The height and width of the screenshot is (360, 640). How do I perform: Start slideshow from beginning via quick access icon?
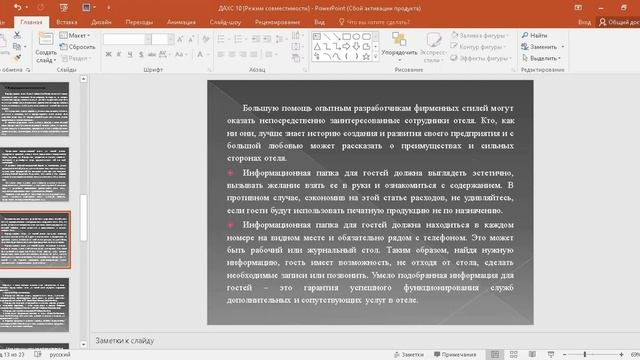[63, 7]
